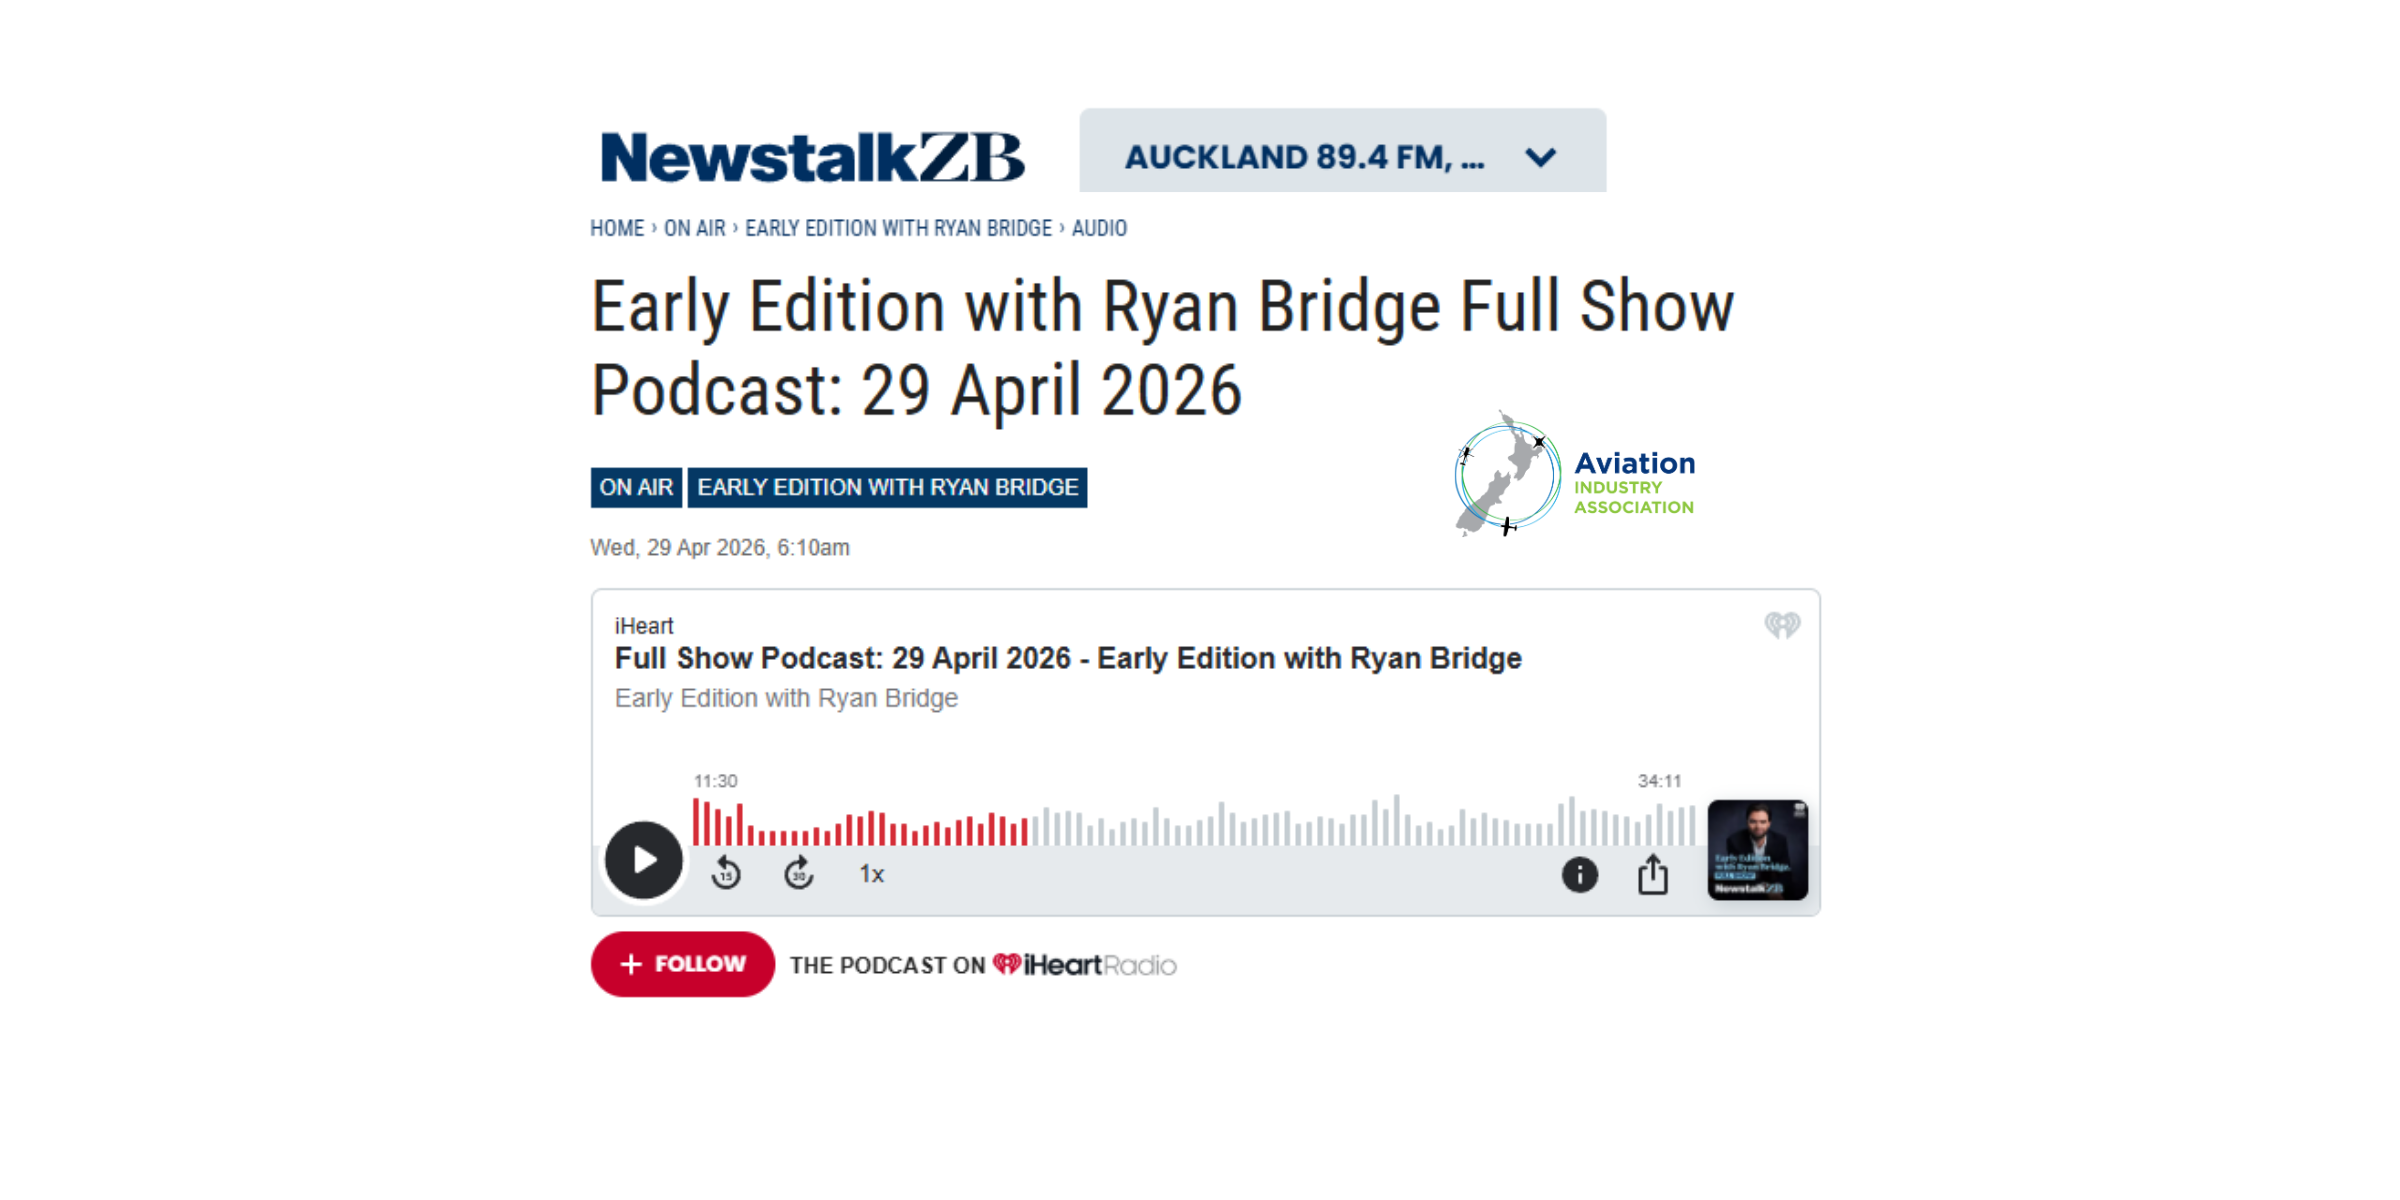This screenshot has width=2400, height=1200.
Task: Share this podcast episode
Action: point(1653,874)
